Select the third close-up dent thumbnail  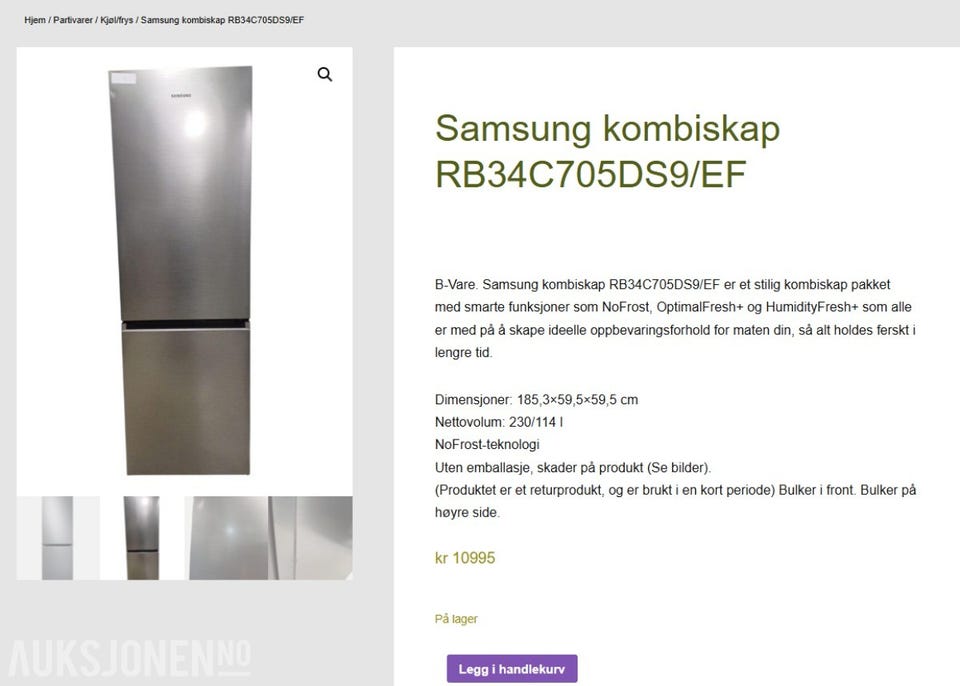[x=227, y=538]
